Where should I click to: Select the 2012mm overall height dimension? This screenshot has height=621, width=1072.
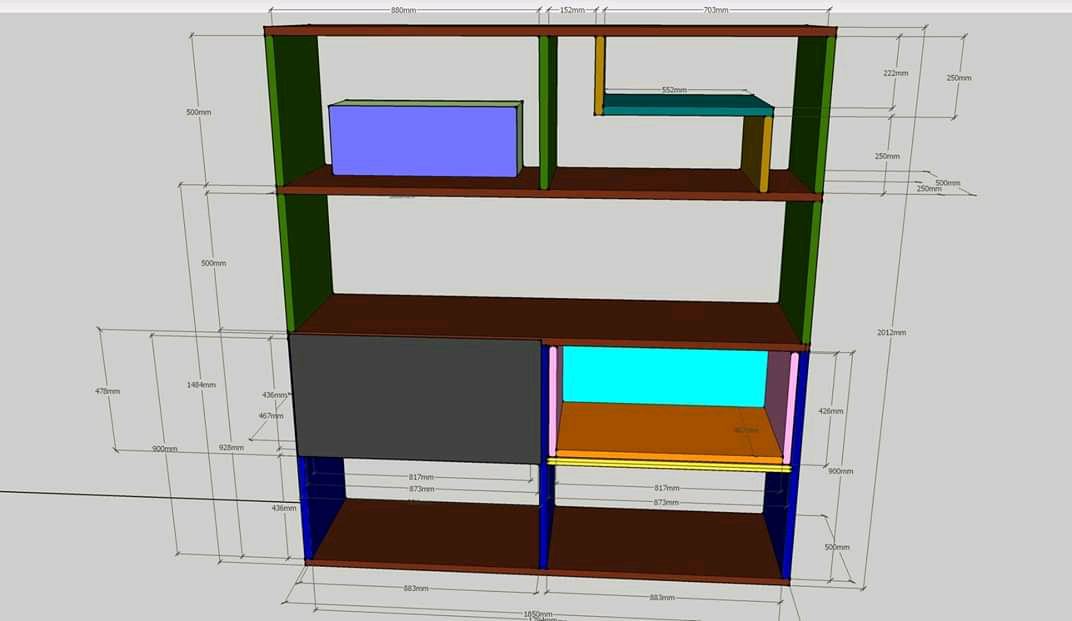pos(892,332)
